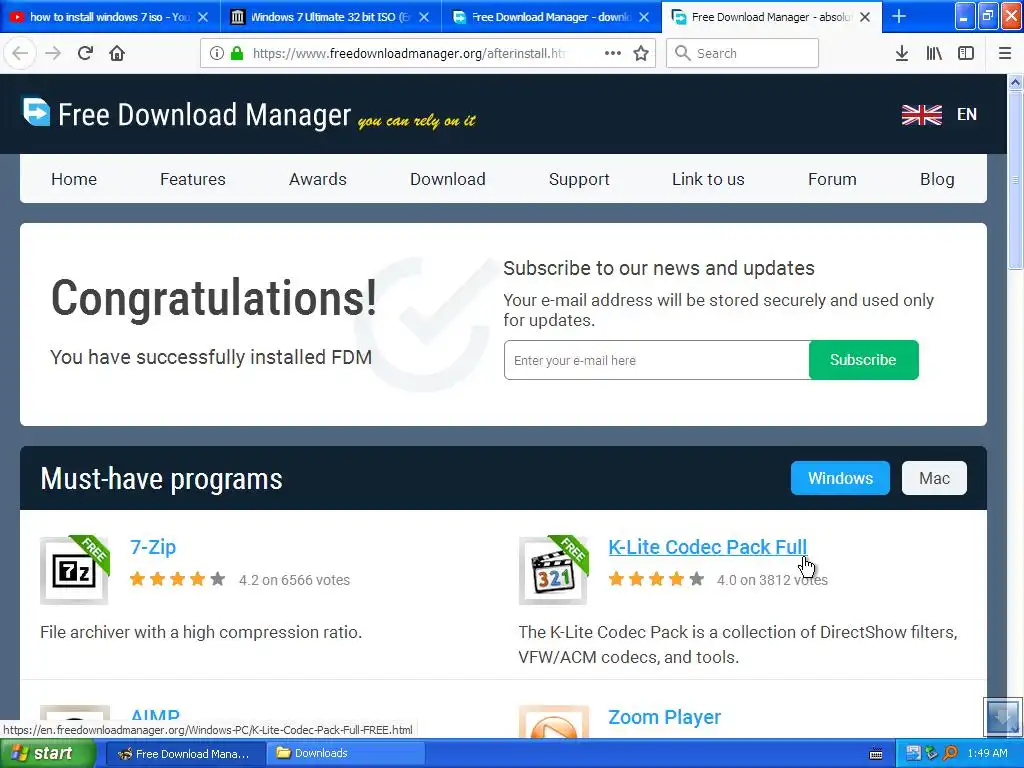Image resolution: width=1024 pixels, height=768 pixels.
Task: Click the vertical scrollbar up arrow
Action: 1015,82
